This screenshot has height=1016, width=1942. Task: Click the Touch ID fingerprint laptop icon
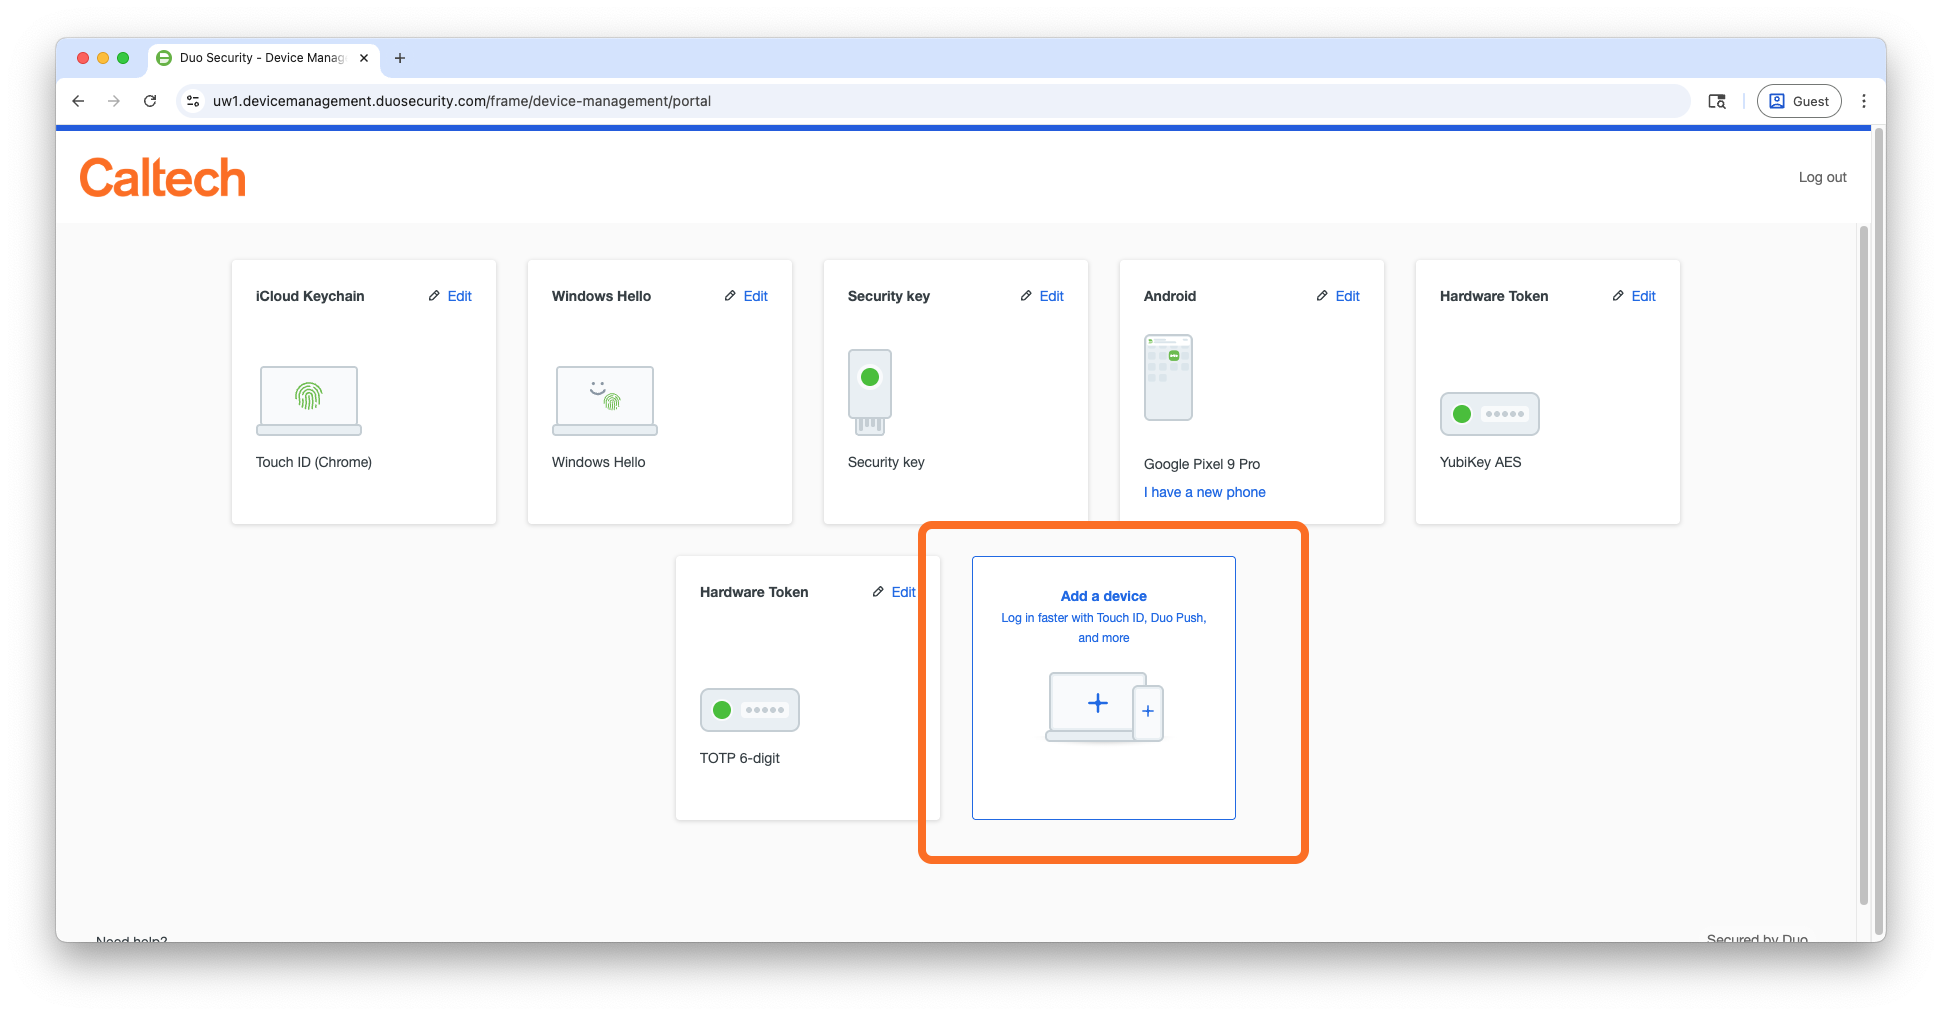[308, 400]
